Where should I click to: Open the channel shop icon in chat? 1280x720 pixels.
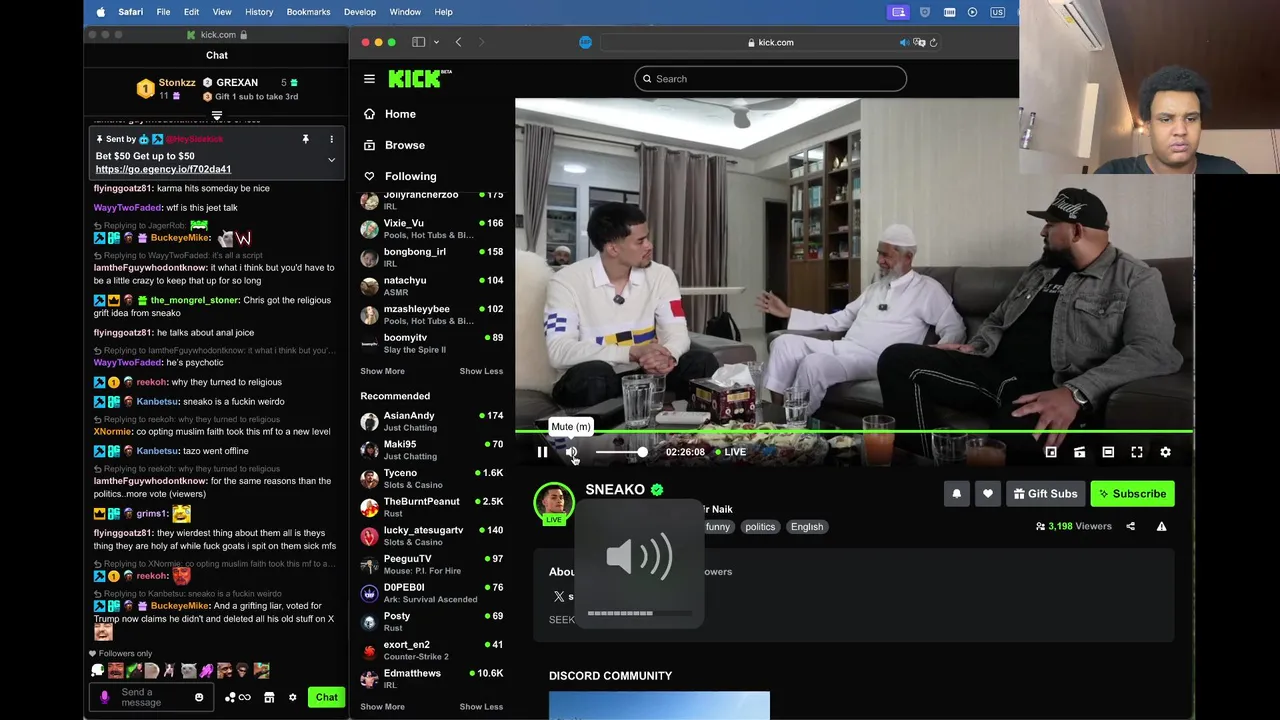pos(268,697)
